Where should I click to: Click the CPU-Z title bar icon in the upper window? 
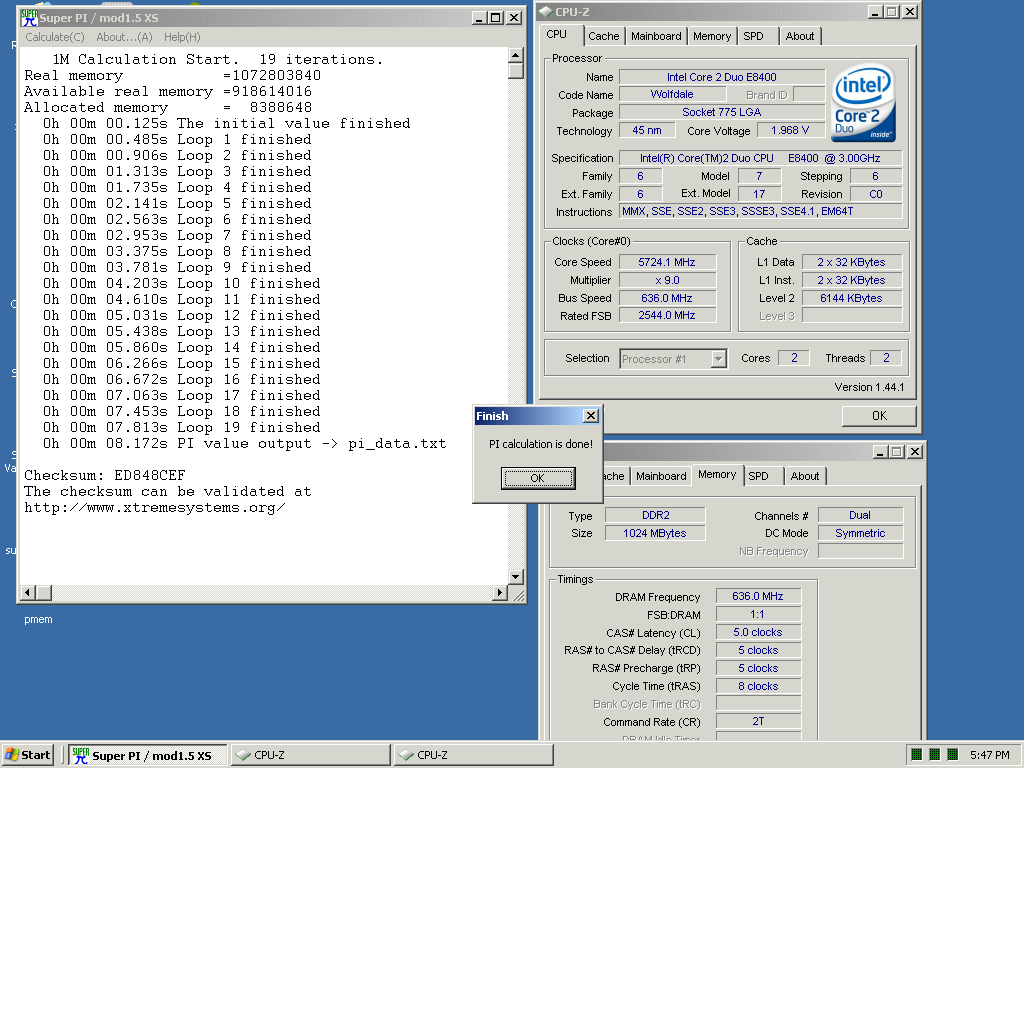click(x=546, y=12)
